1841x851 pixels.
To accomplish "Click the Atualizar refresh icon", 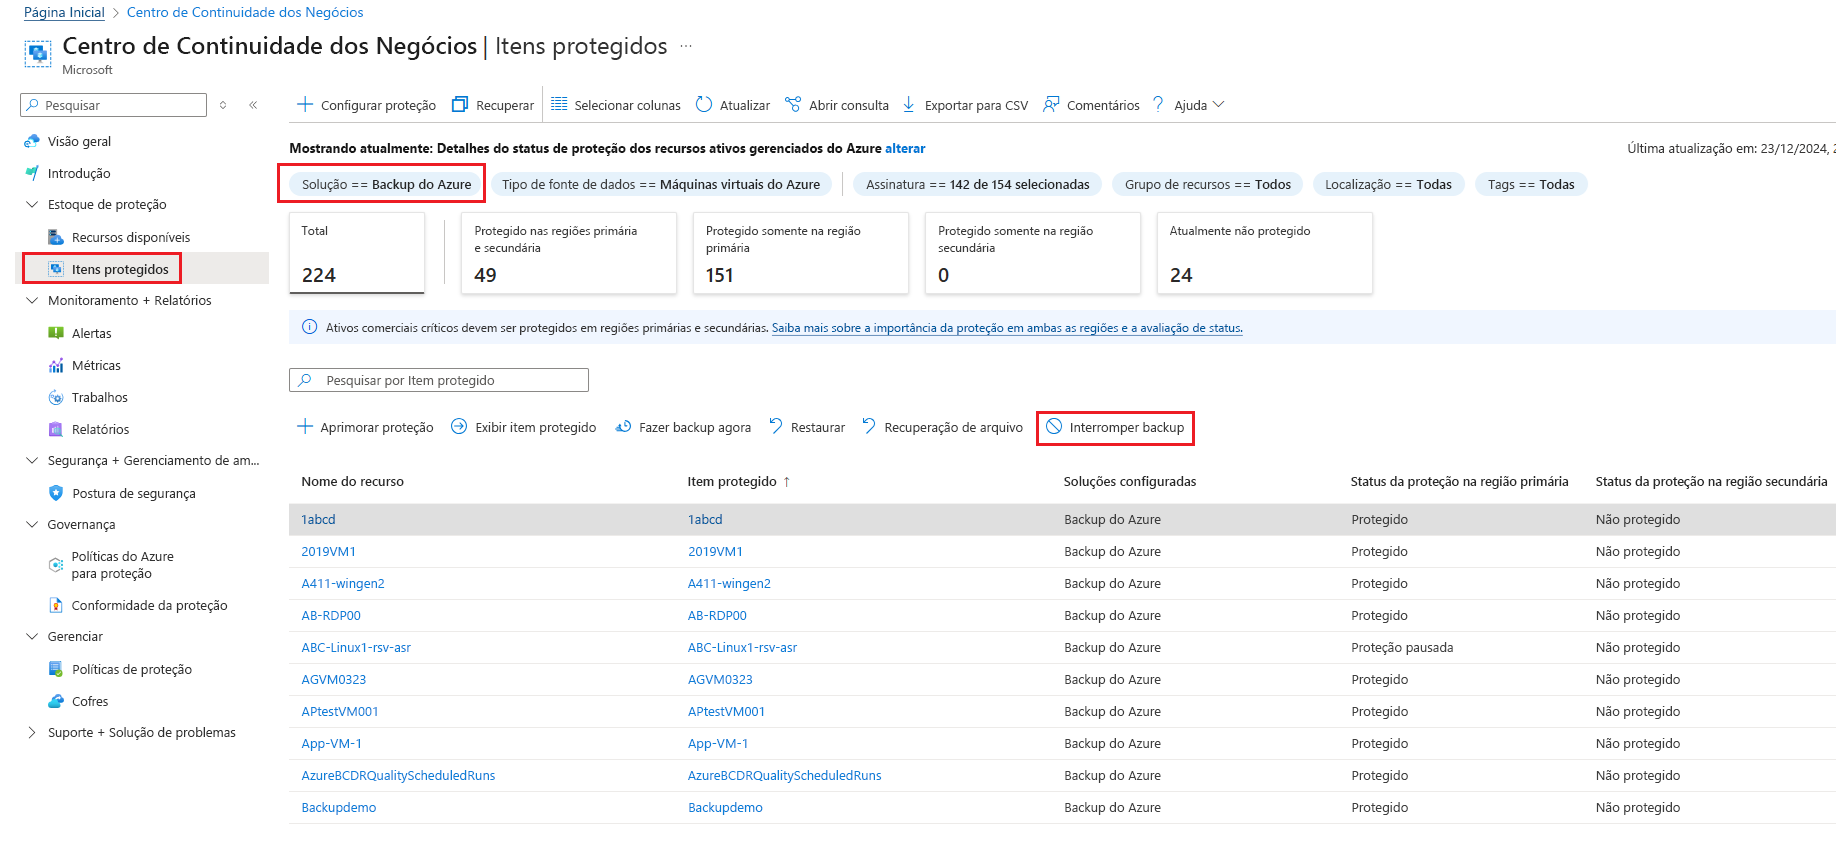I will click(x=704, y=105).
